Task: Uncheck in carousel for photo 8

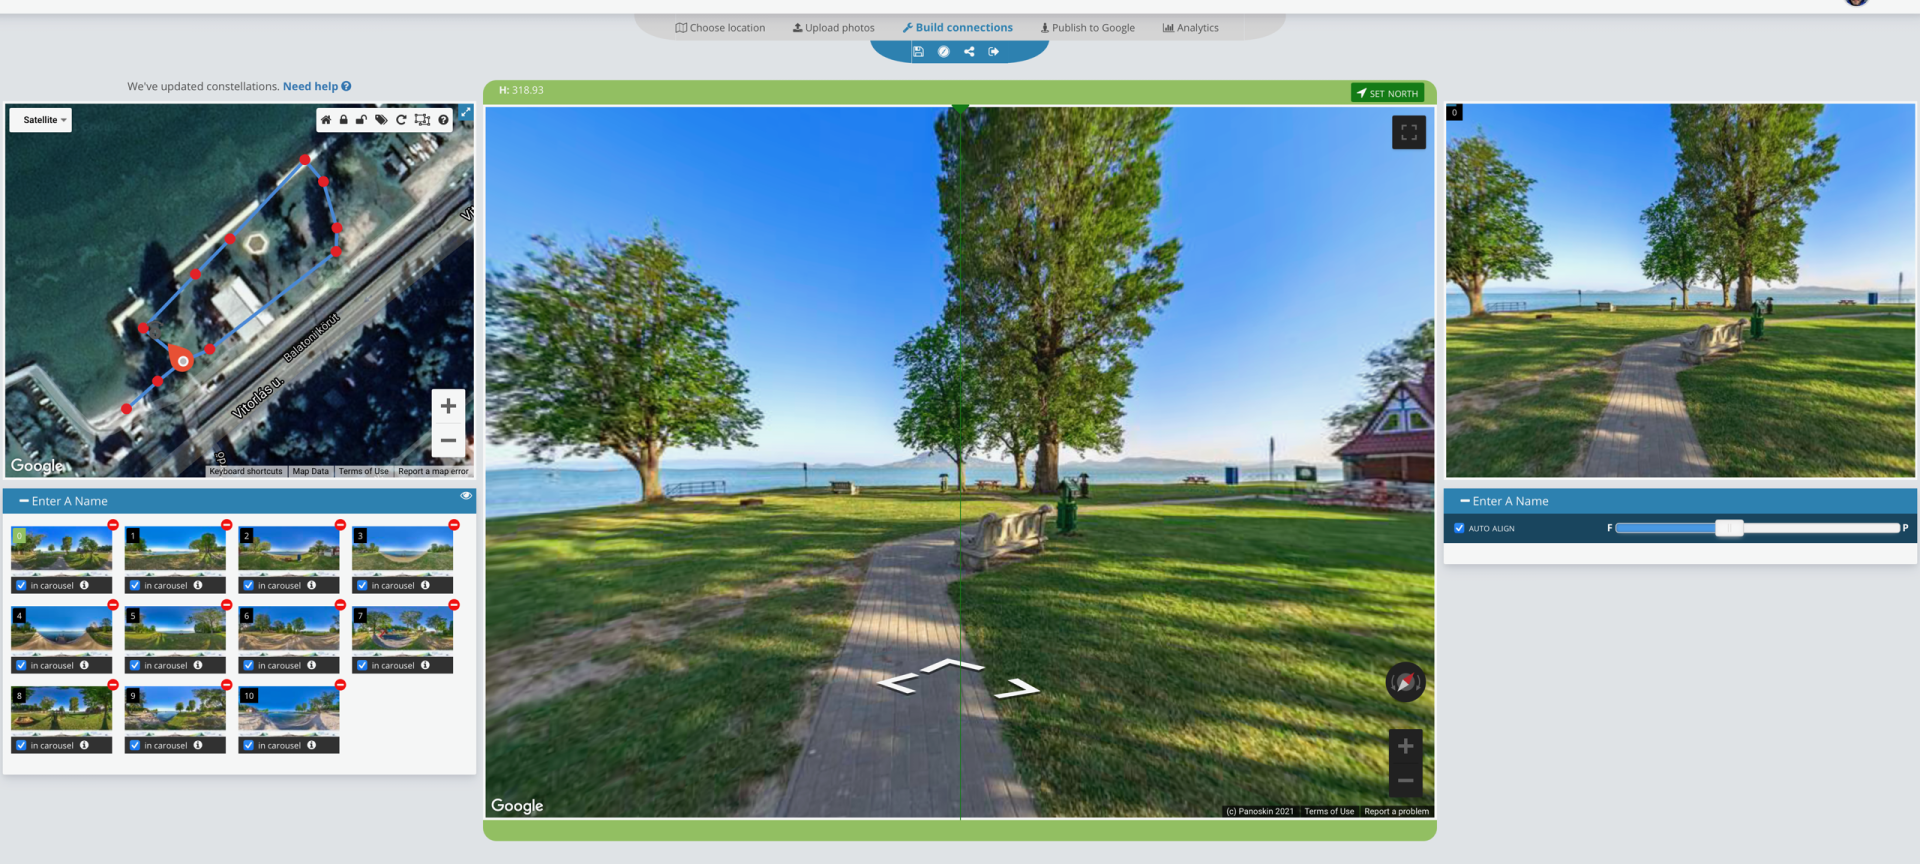Action: pos(21,745)
